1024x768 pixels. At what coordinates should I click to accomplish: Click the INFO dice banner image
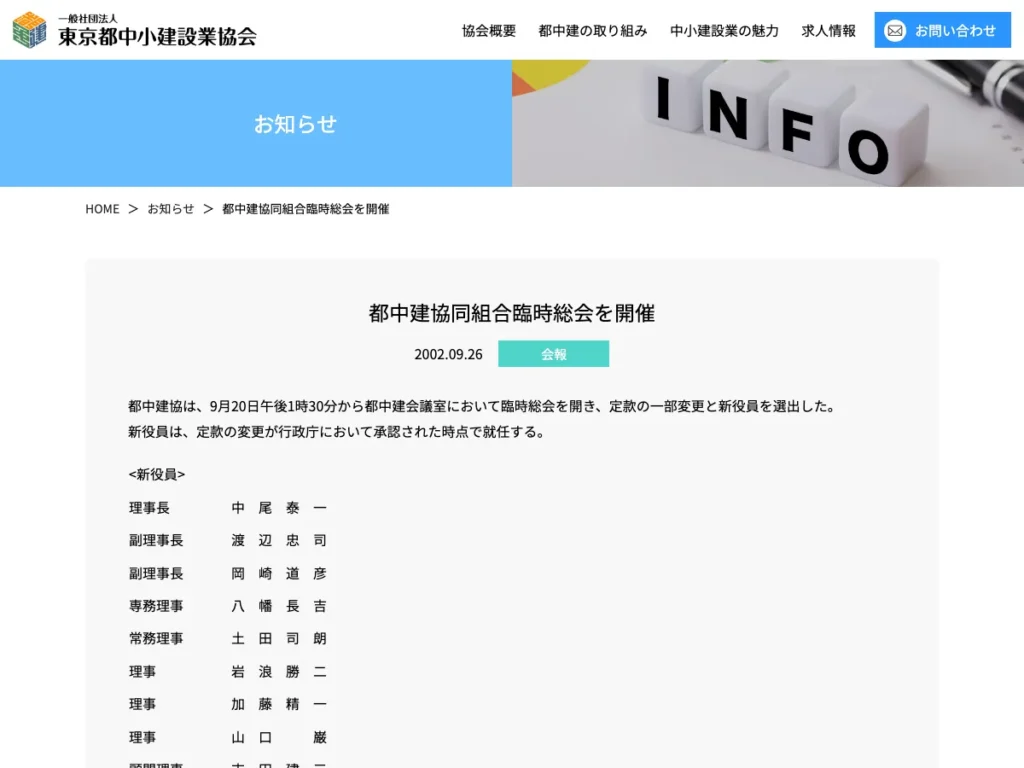click(768, 123)
